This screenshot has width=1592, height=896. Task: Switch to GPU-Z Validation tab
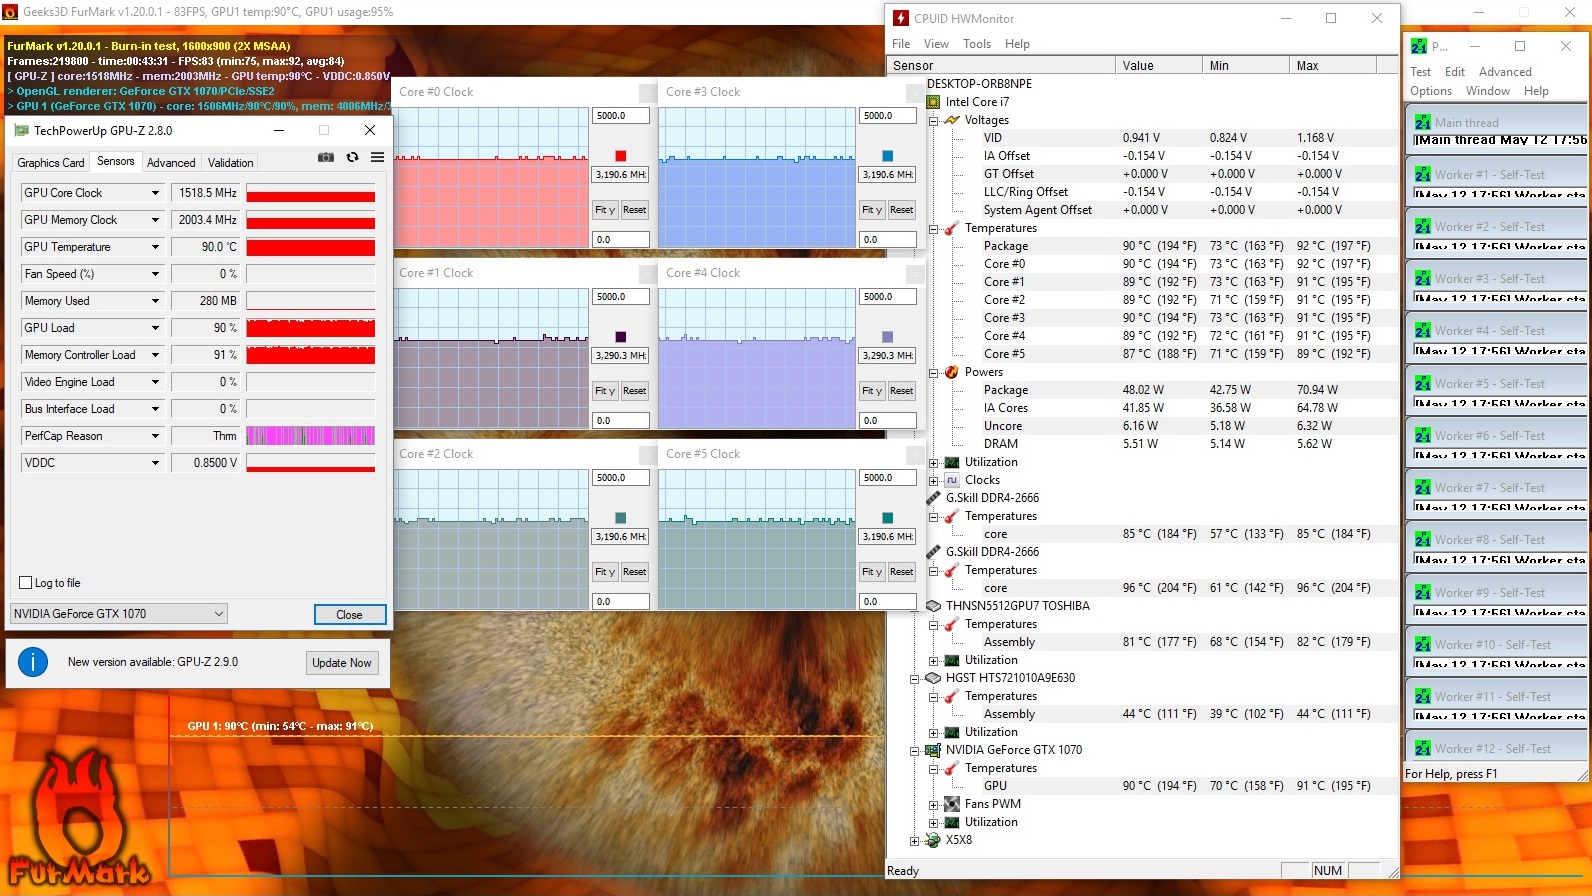[231, 163]
